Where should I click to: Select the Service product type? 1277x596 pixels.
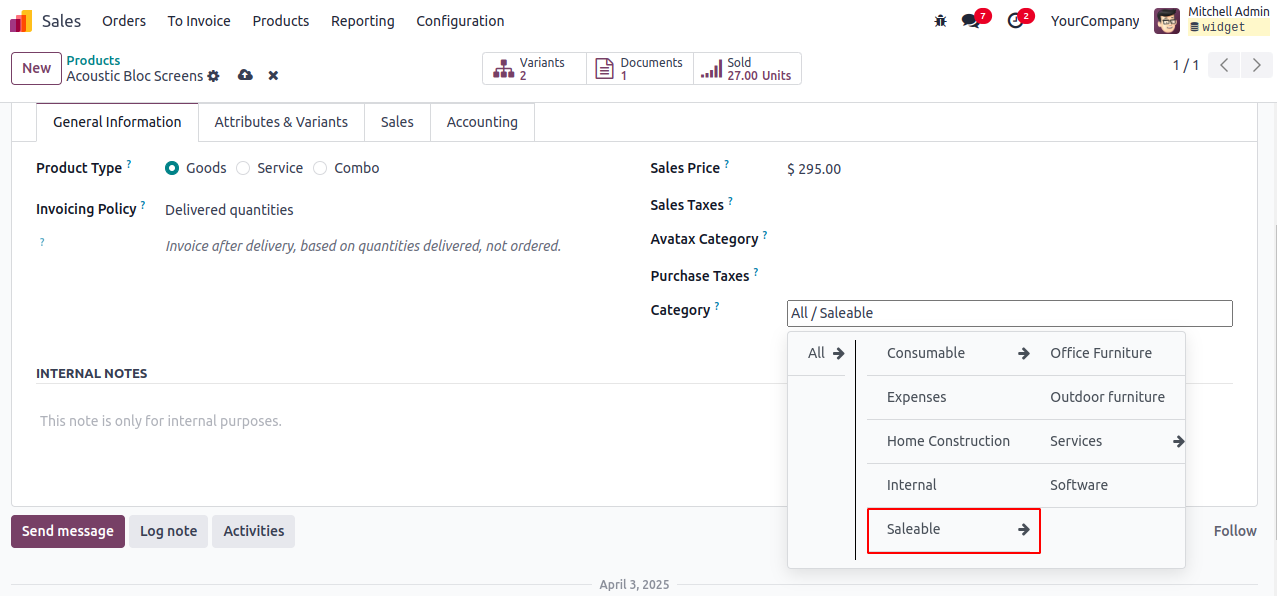click(243, 168)
